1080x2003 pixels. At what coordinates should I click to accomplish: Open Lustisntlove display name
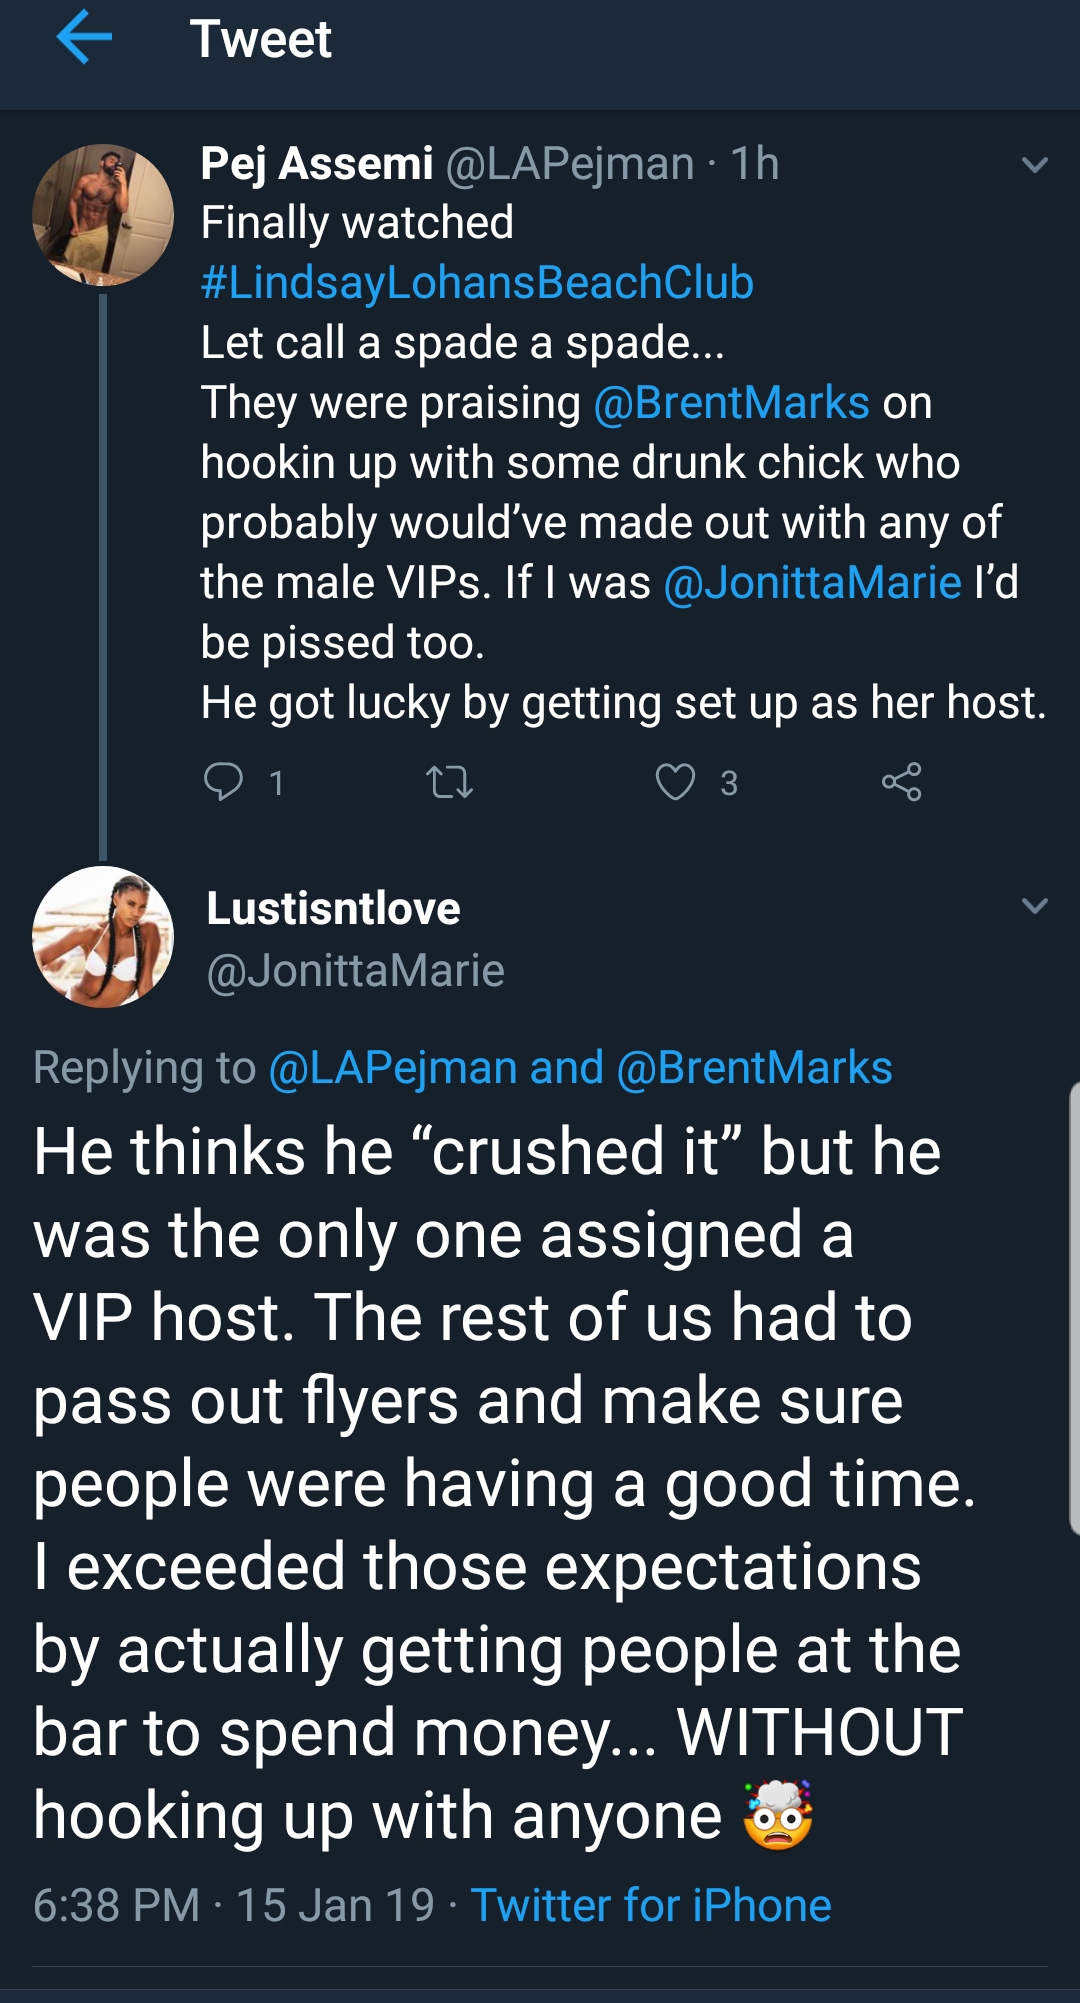coord(333,908)
